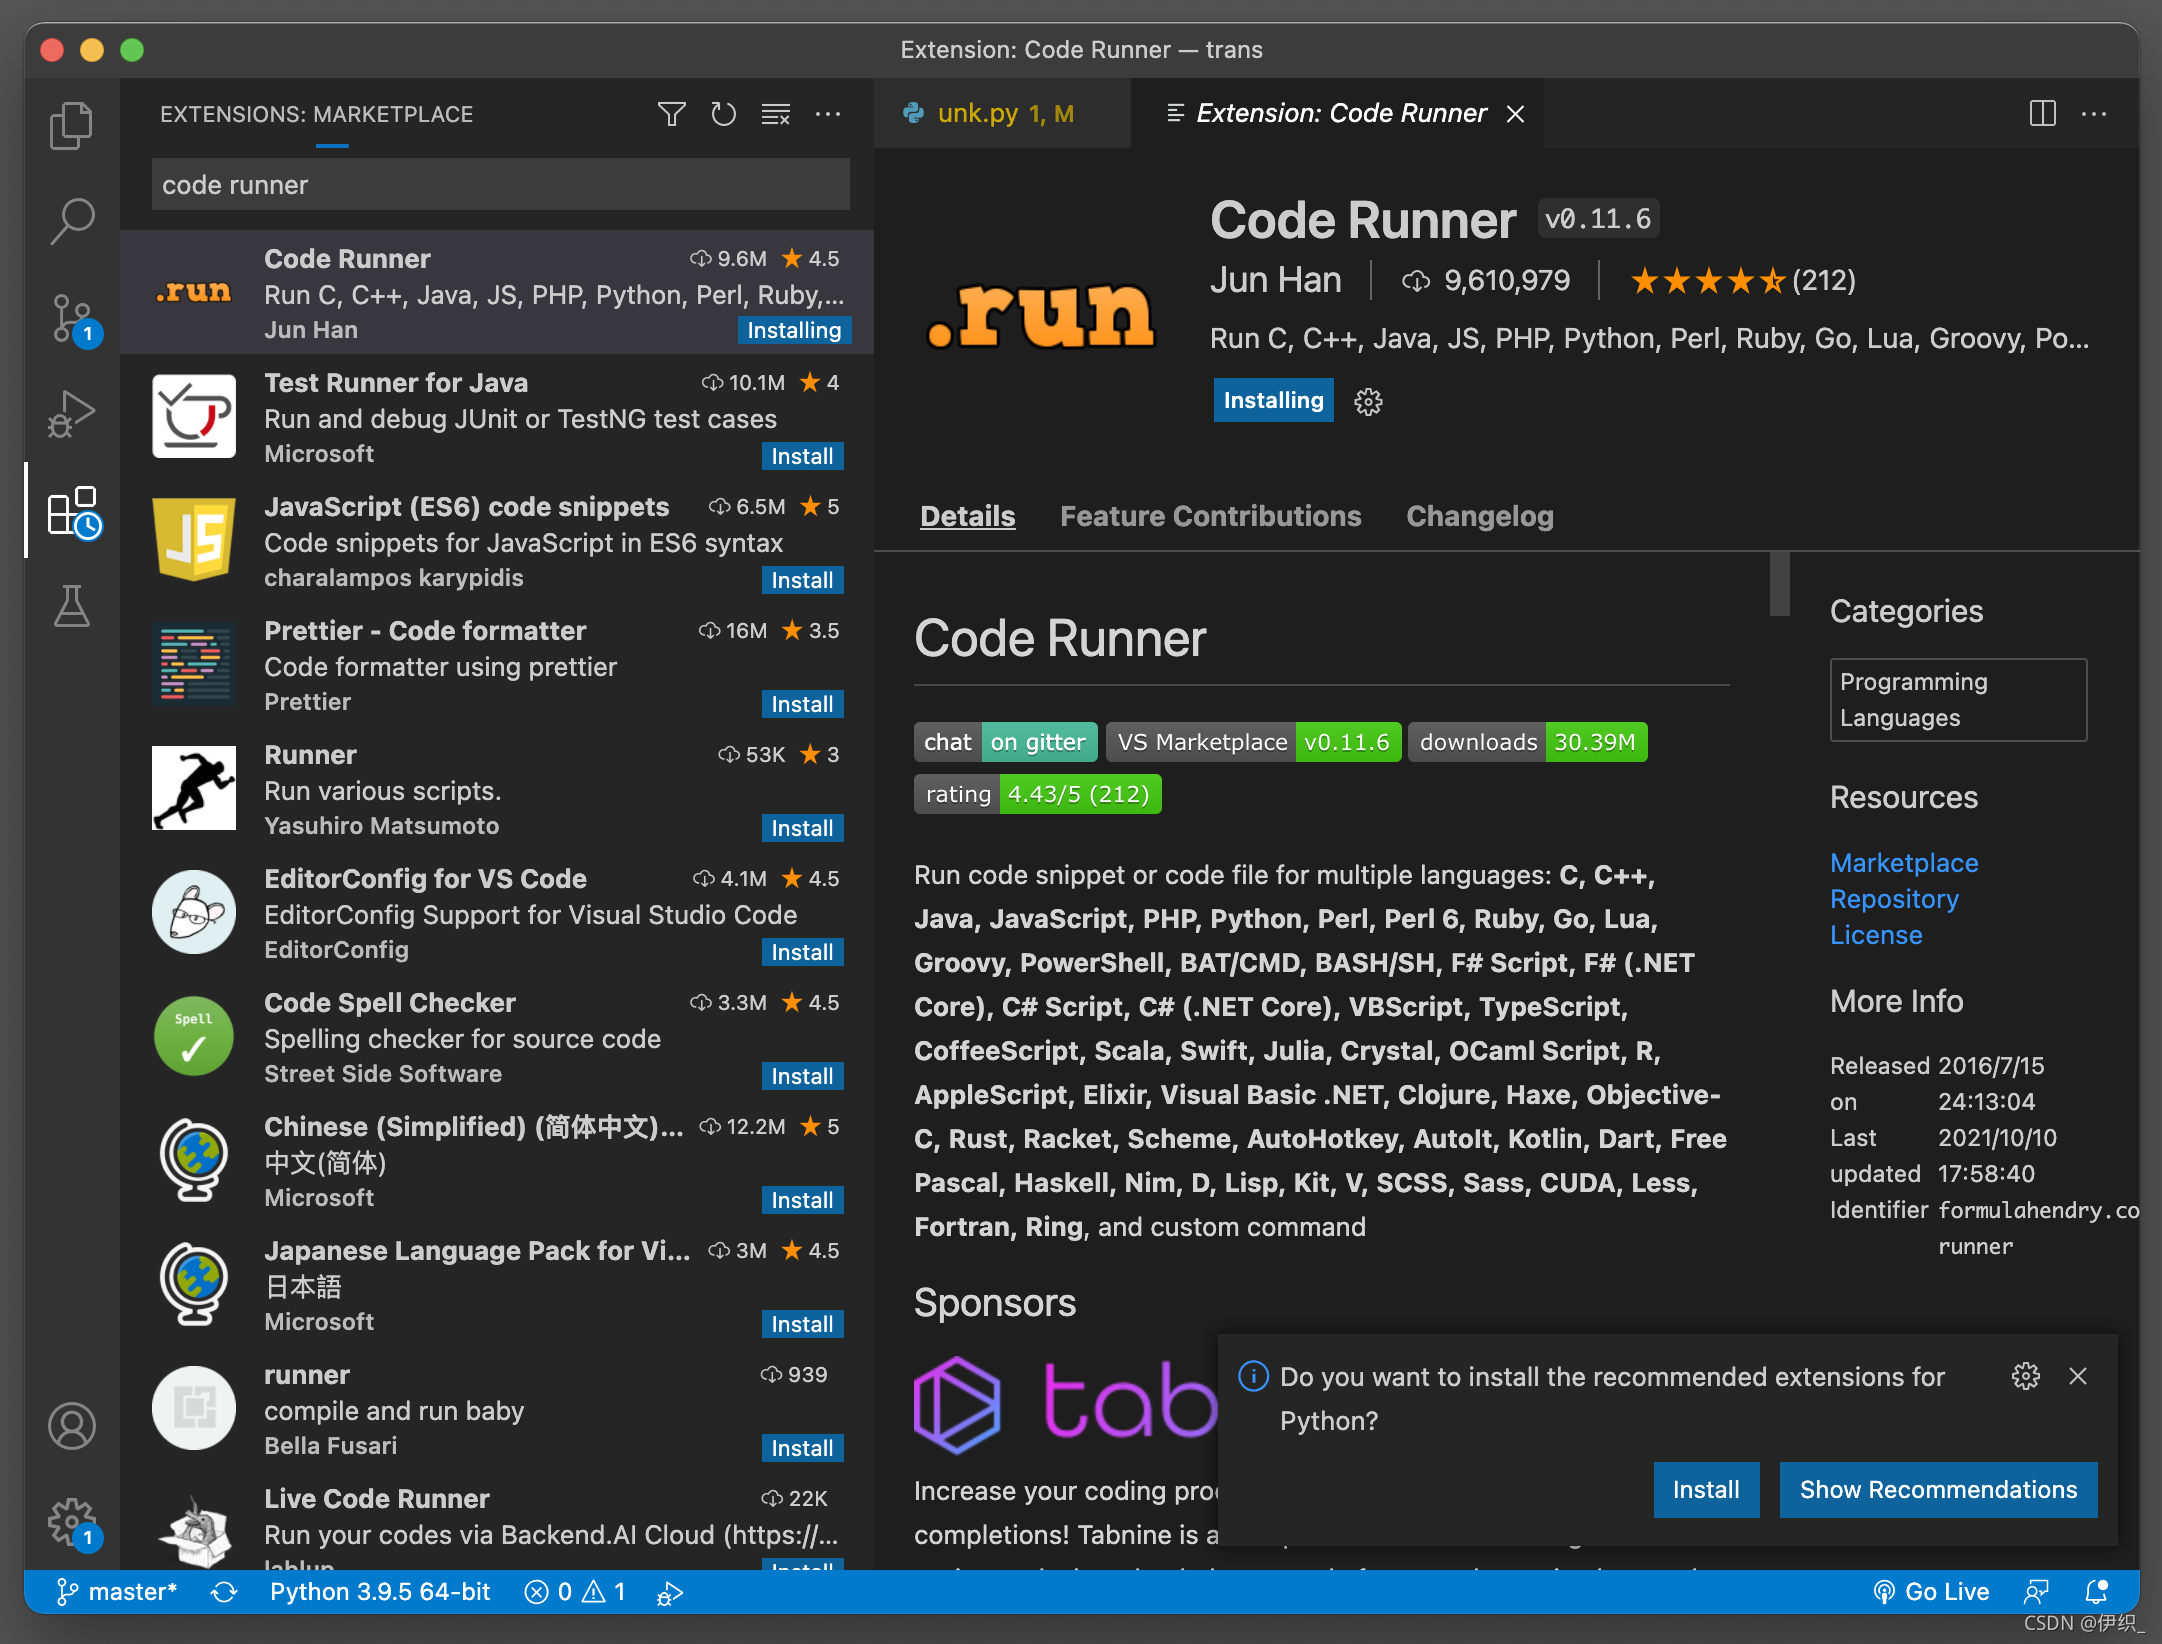Install Japanese Language Pack
The image size is (2162, 1644).
802,1324
